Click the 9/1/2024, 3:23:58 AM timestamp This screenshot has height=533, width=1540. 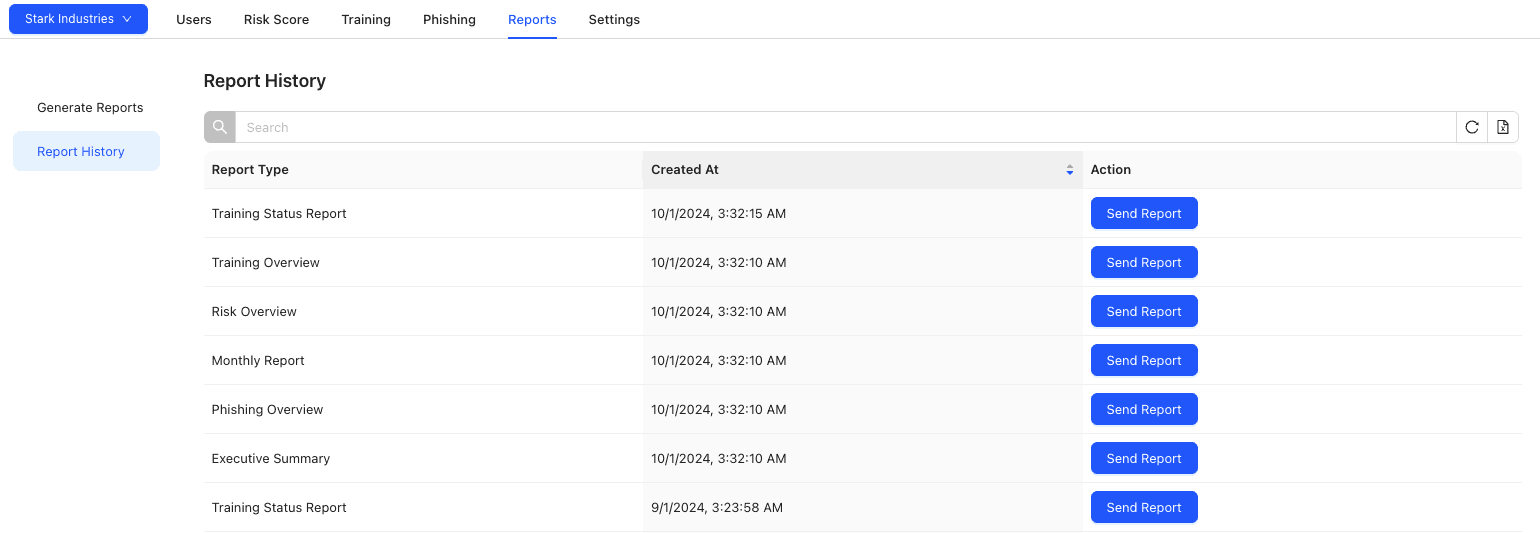pos(717,507)
